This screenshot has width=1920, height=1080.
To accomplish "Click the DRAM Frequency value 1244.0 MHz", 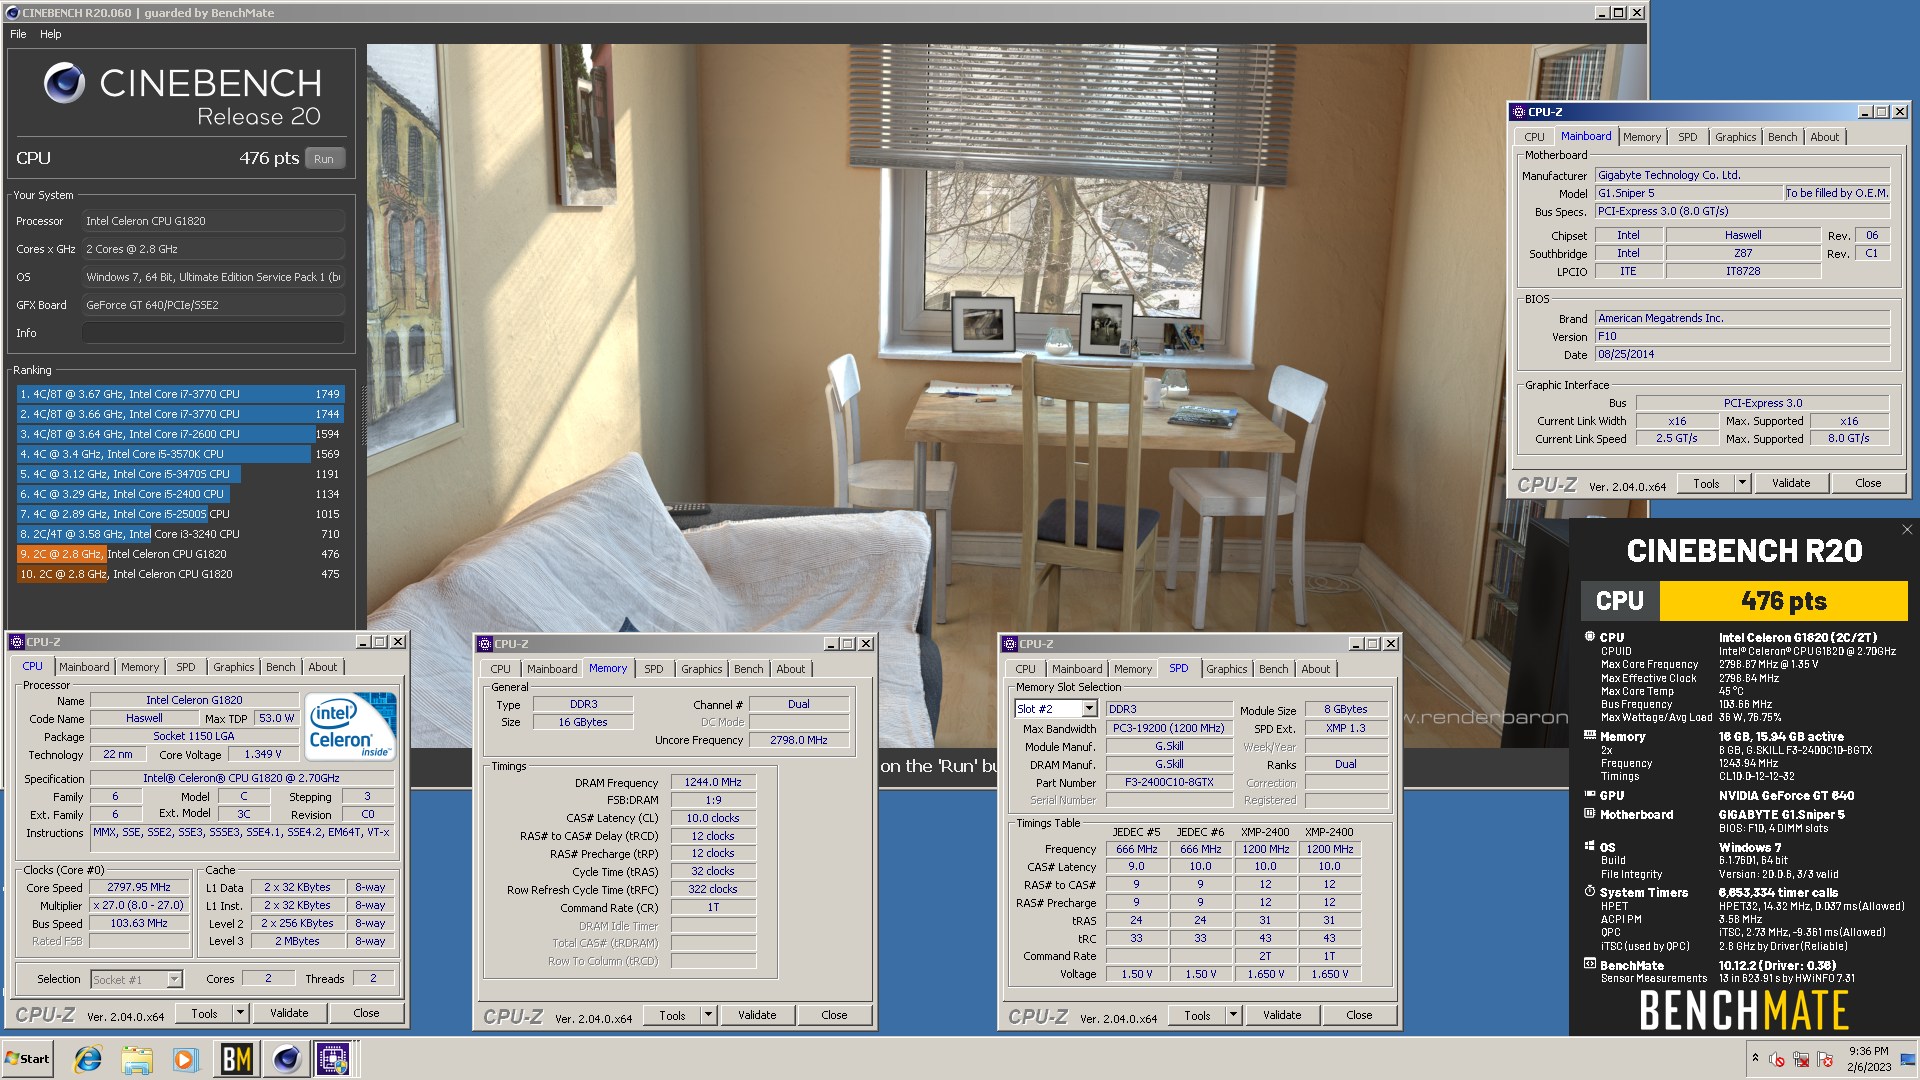I will point(713,782).
